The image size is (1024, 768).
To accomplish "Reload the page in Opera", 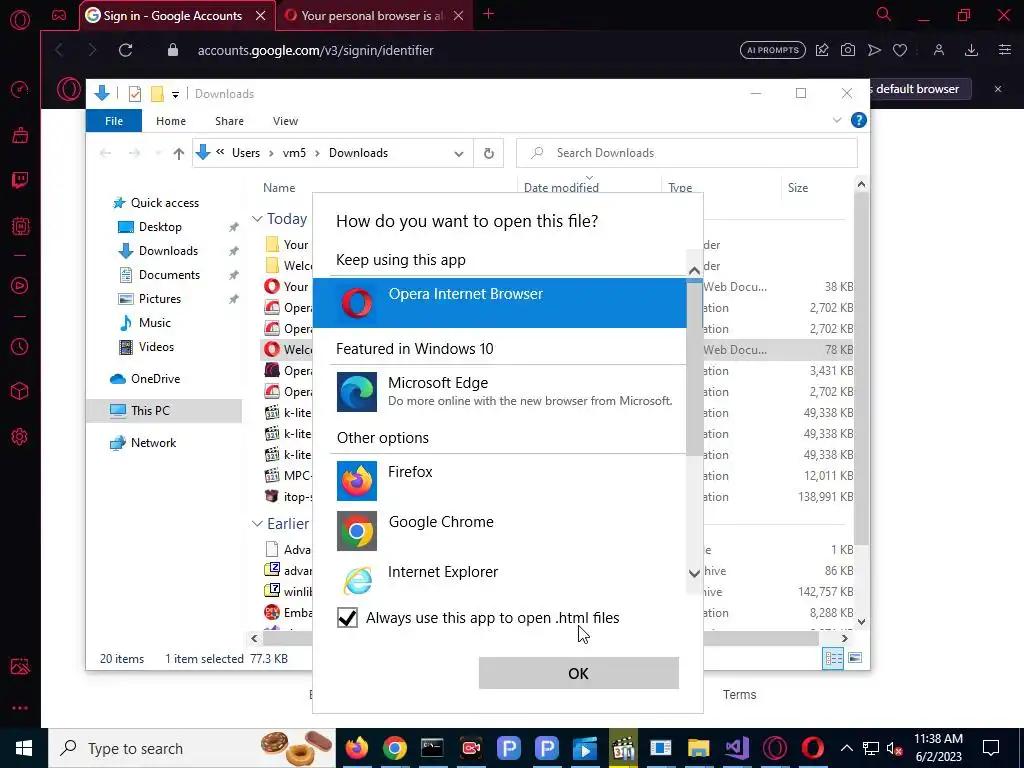I will tap(125, 50).
